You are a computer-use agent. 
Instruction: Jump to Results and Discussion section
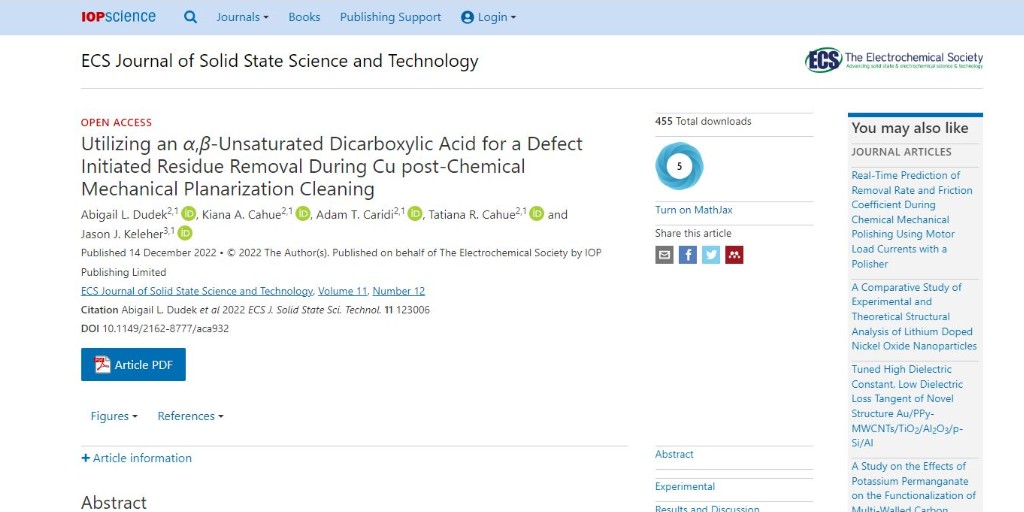click(707, 509)
